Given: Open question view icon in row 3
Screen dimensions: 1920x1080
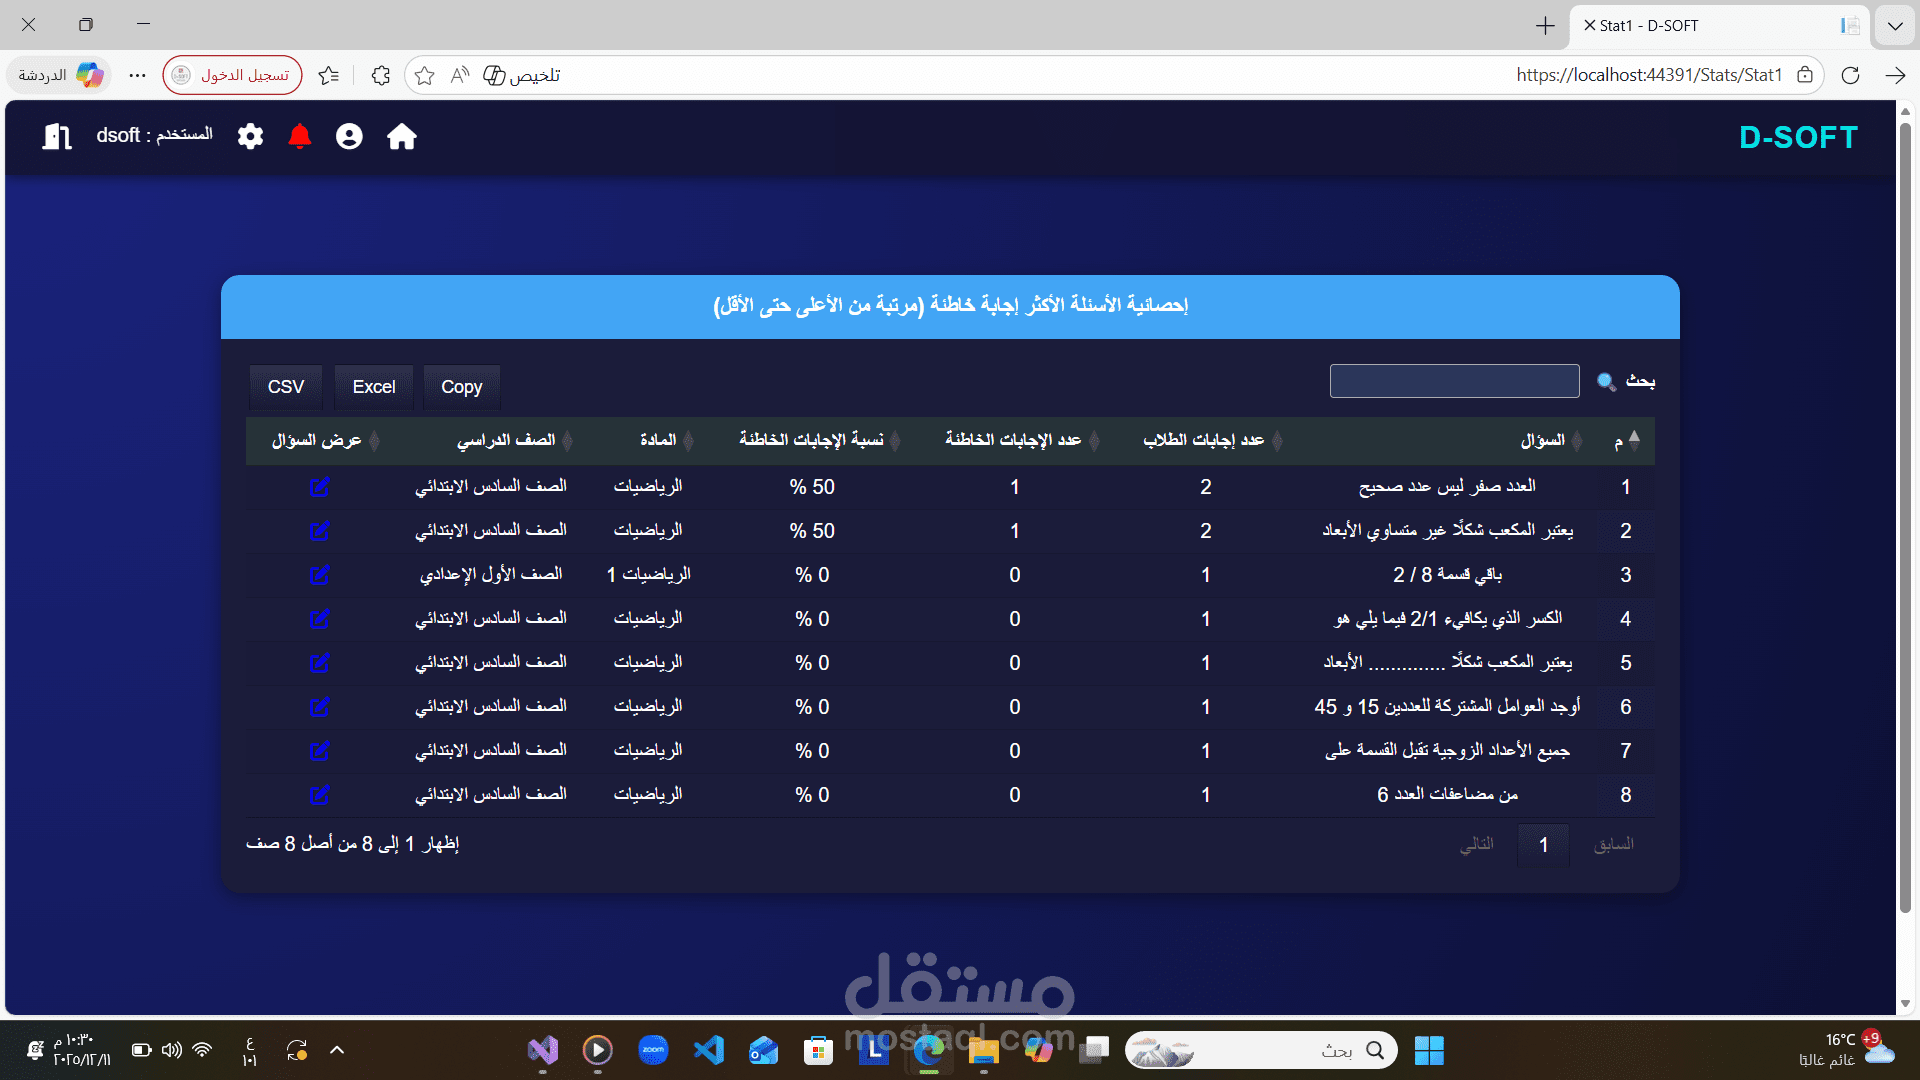Looking at the screenshot, I should tap(319, 575).
